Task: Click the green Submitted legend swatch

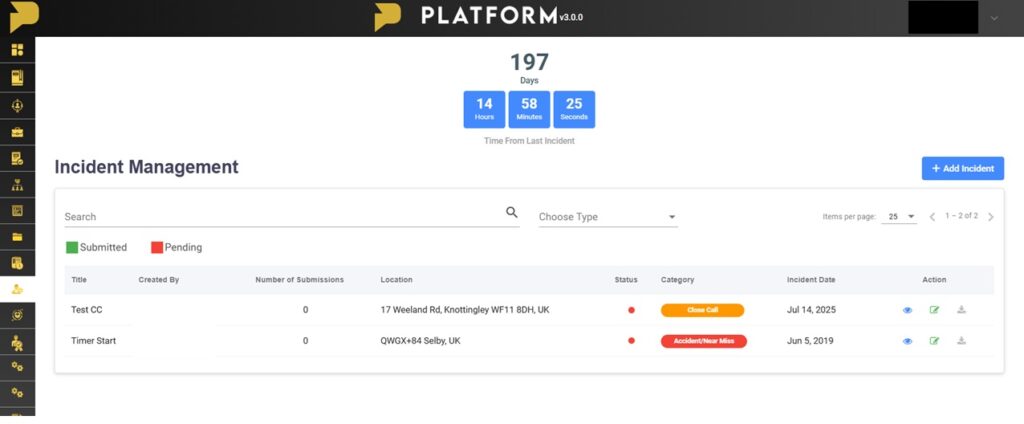Action: point(72,247)
